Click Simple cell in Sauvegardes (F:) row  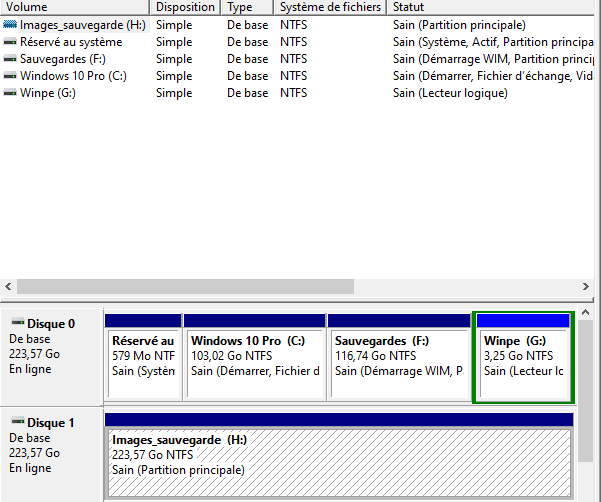(x=174, y=59)
